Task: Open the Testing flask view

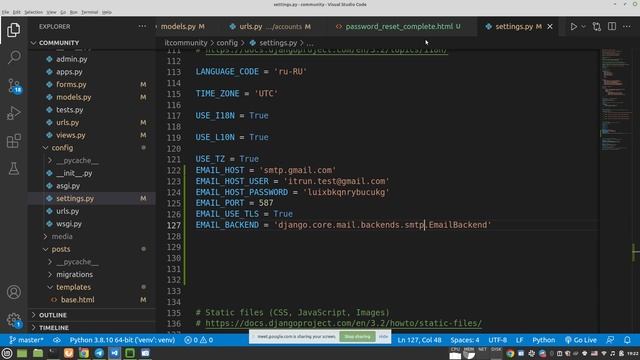Action: pos(13,168)
